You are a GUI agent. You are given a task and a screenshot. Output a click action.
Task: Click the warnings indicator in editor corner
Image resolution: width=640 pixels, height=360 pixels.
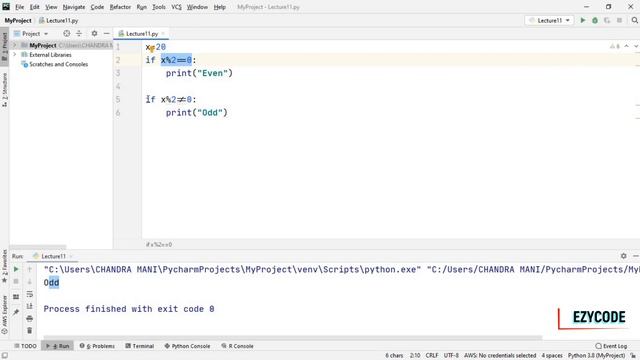click(615, 46)
